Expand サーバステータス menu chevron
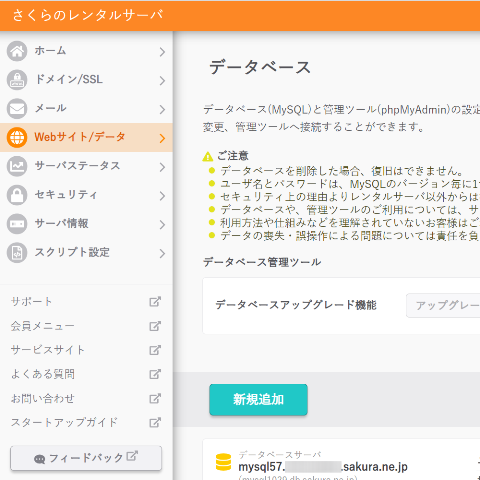 tap(162, 167)
